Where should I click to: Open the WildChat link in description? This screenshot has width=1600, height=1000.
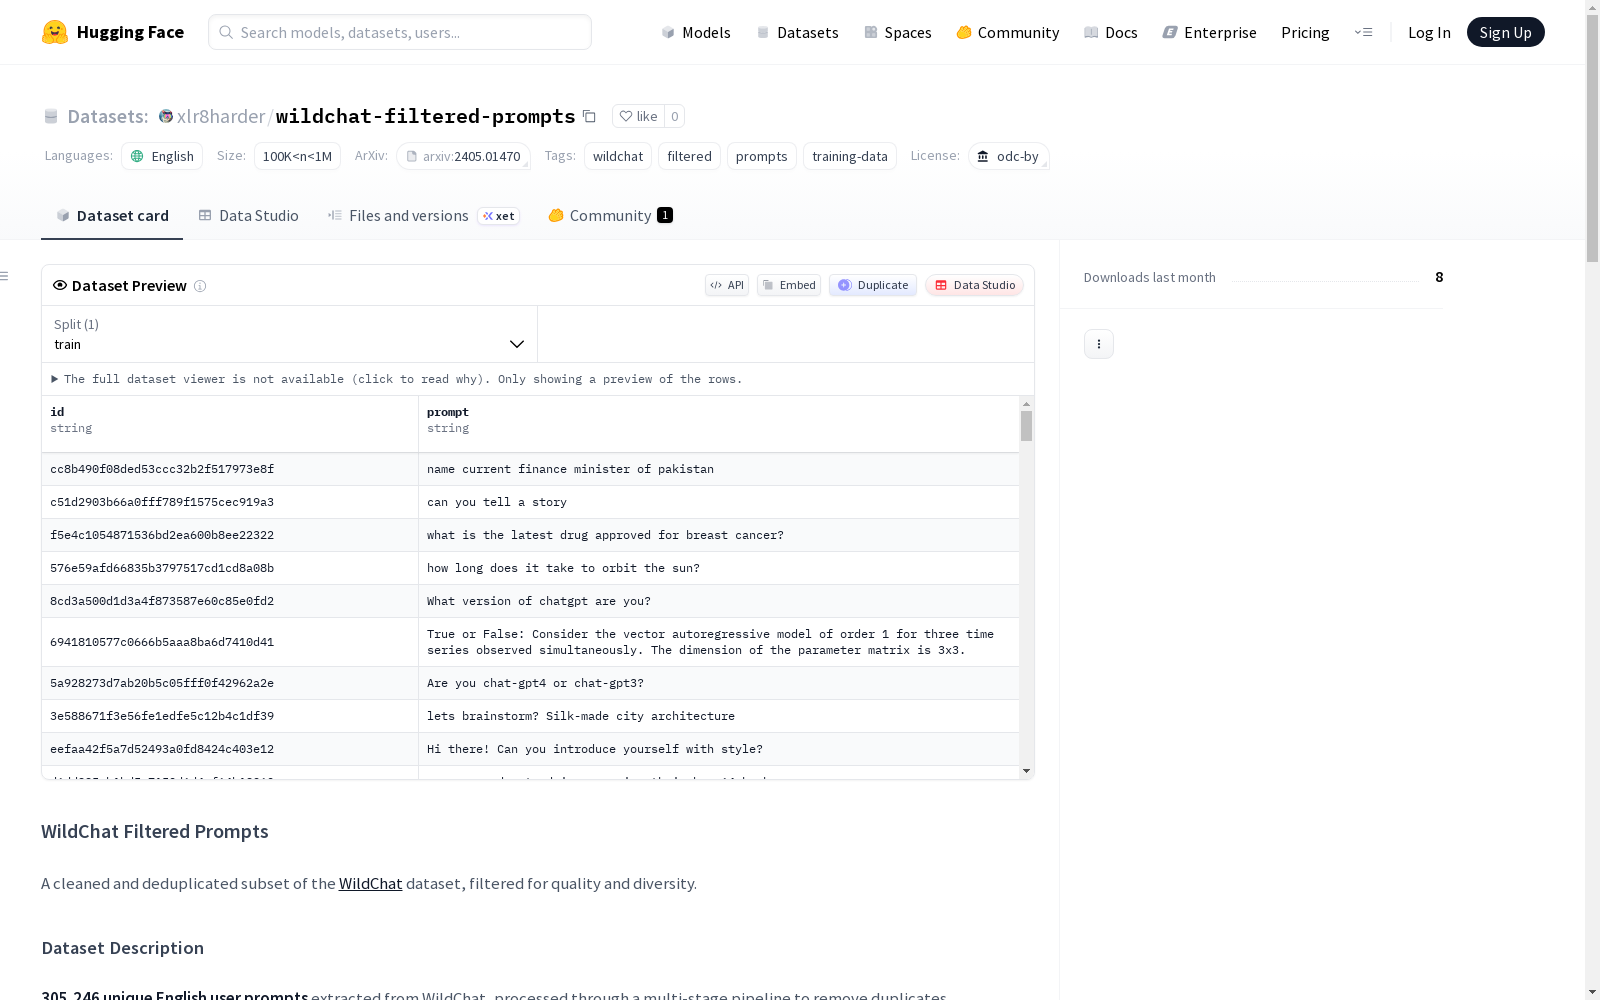370,884
